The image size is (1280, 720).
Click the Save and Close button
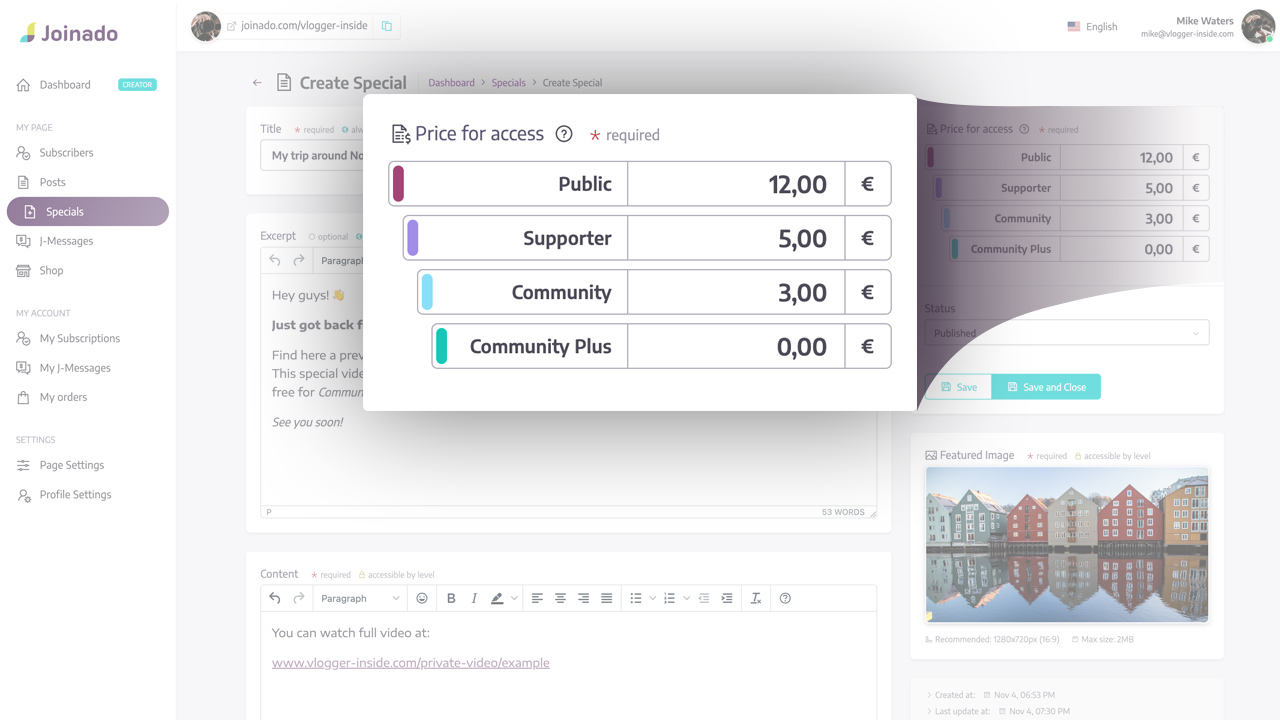1046,386
